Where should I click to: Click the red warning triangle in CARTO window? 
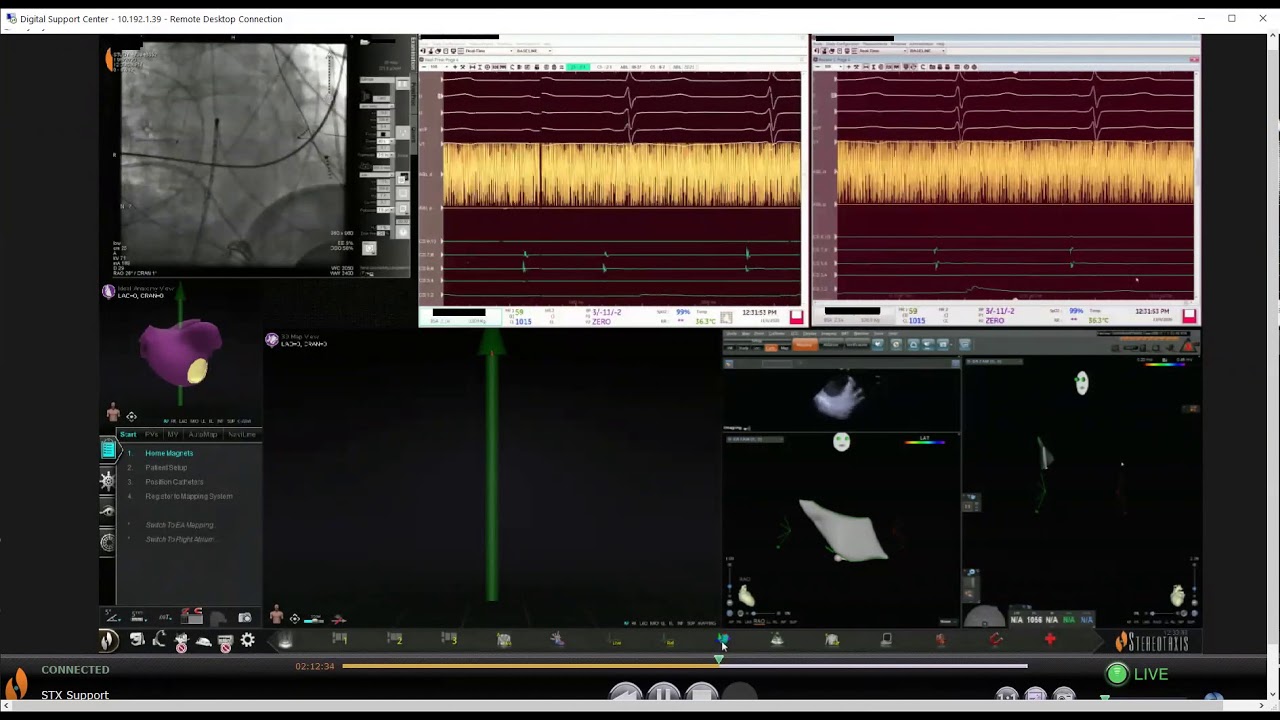[x=1187, y=346]
